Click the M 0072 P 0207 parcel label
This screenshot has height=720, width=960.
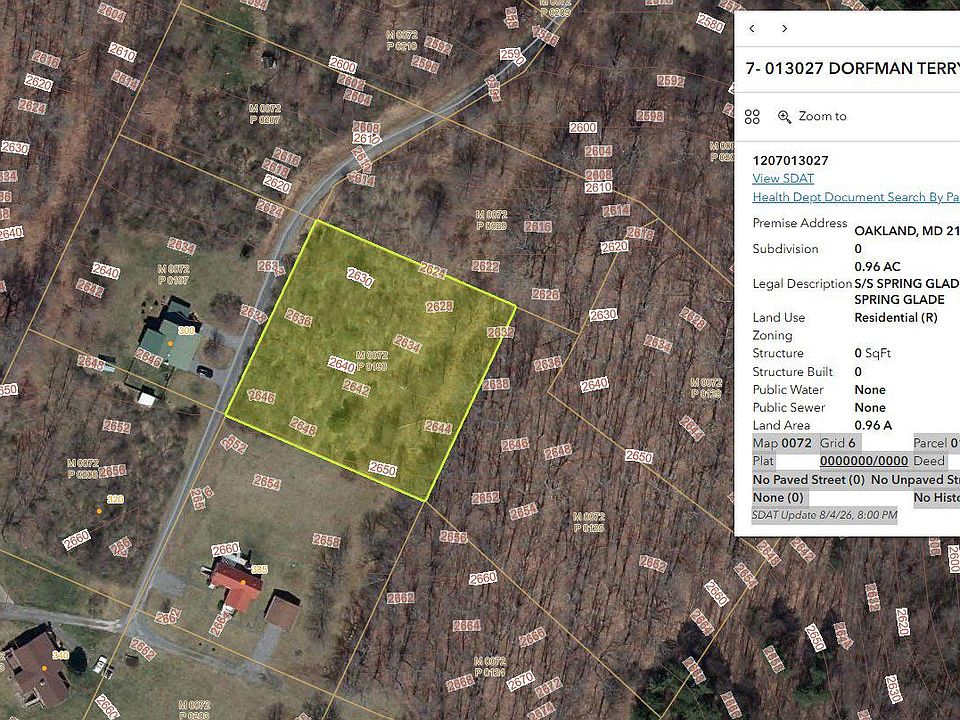[x=265, y=114]
